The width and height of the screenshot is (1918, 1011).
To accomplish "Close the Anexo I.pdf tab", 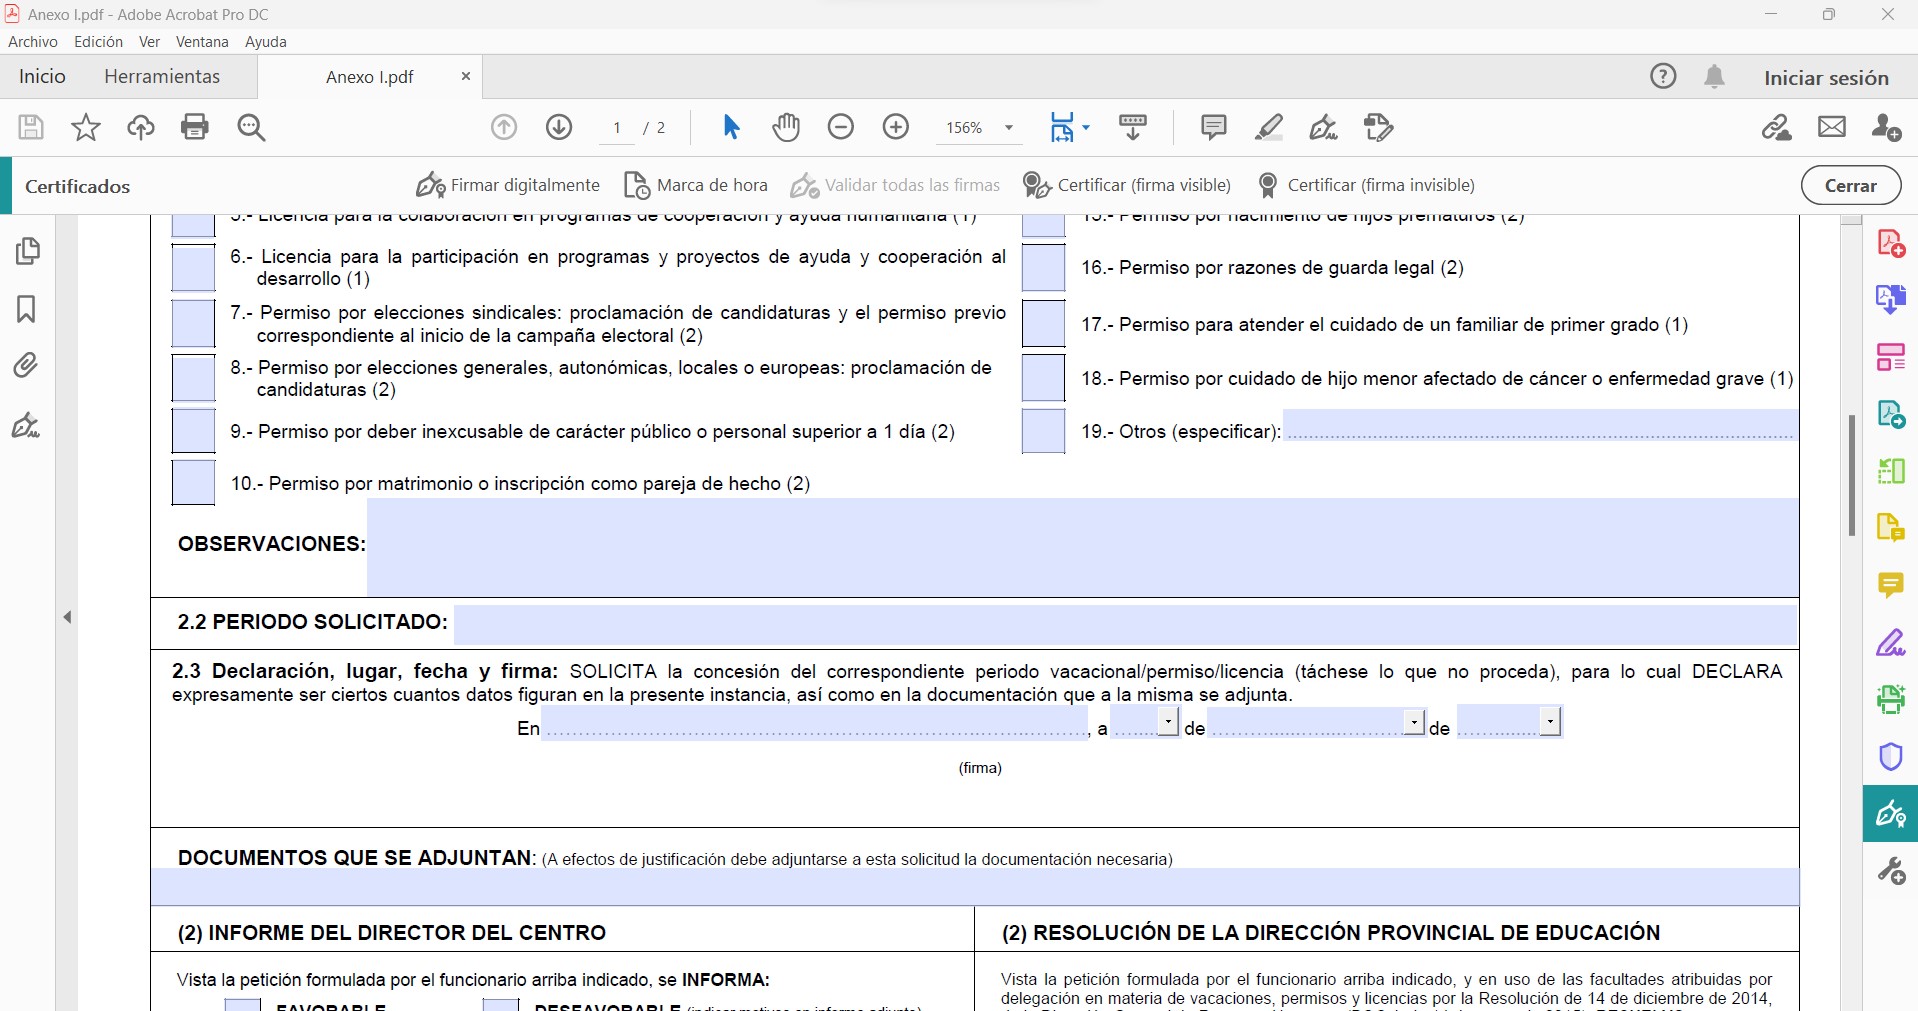I will pyautogui.click(x=465, y=76).
